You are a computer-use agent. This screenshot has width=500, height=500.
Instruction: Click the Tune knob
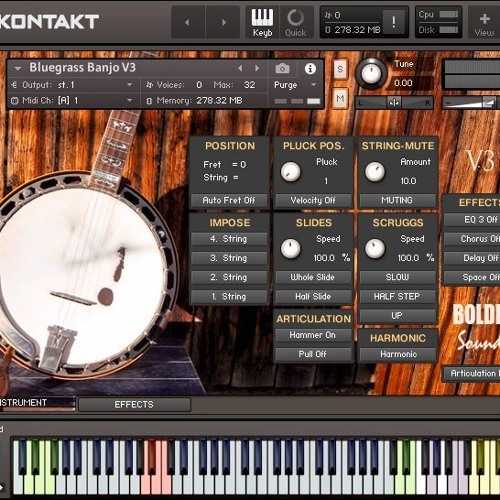click(371, 73)
